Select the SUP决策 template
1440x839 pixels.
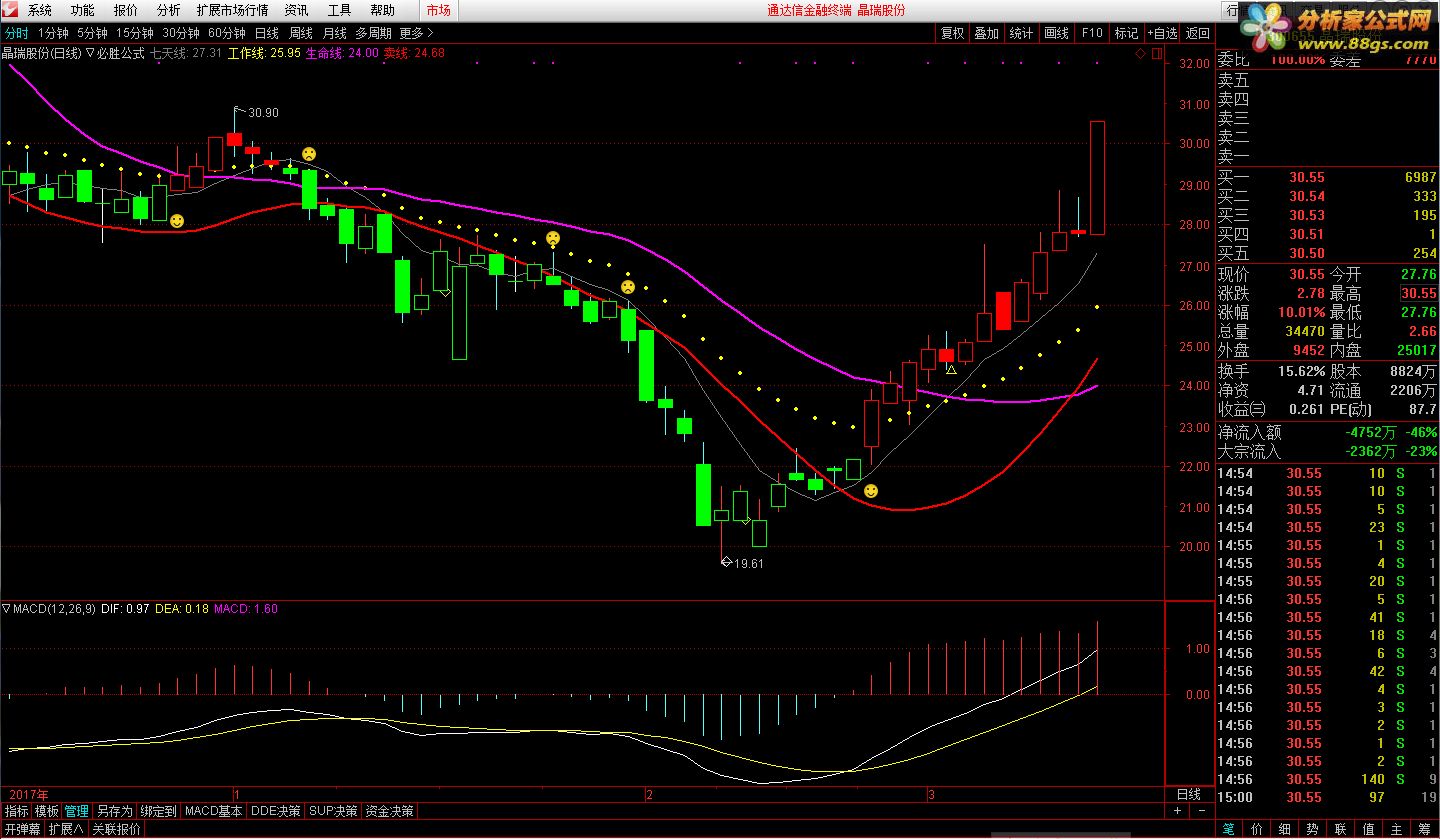click(x=333, y=811)
